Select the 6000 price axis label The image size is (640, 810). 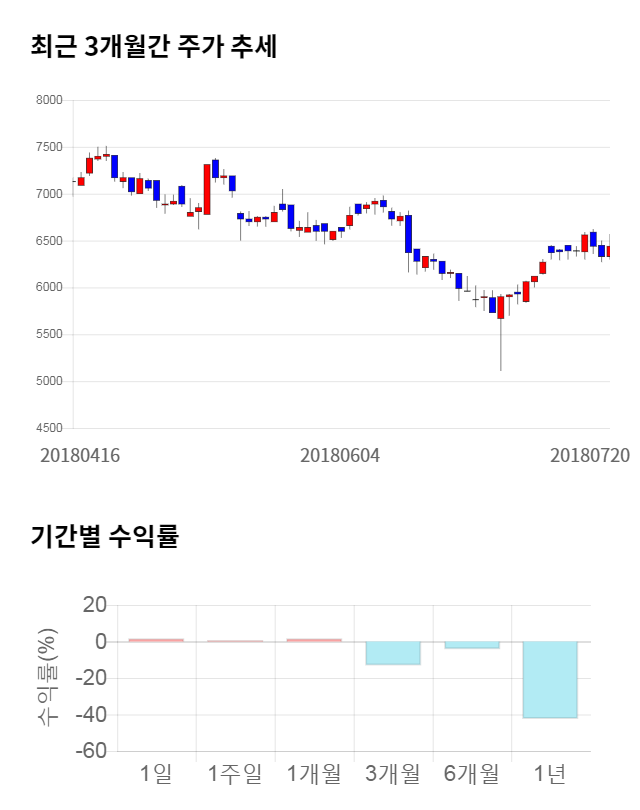(49, 288)
